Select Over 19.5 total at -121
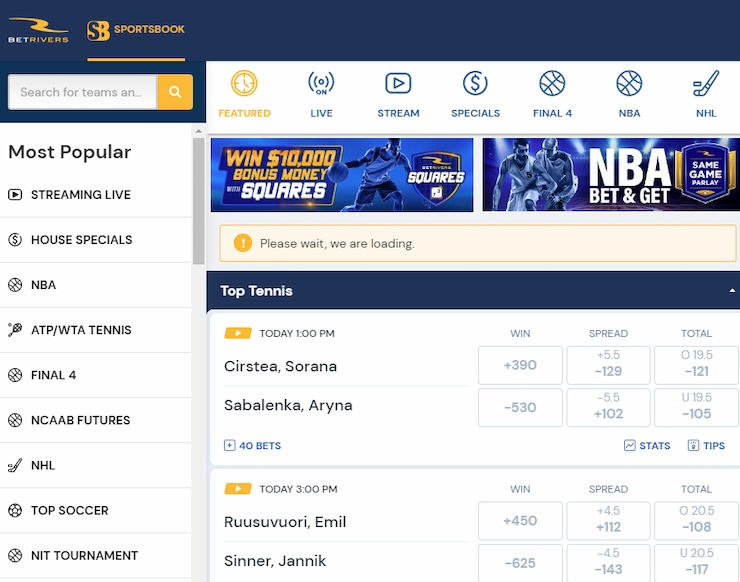 (x=697, y=365)
